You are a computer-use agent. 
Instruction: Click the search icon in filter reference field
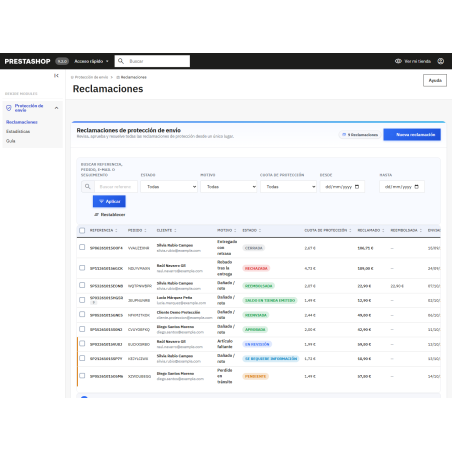coord(88,187)
